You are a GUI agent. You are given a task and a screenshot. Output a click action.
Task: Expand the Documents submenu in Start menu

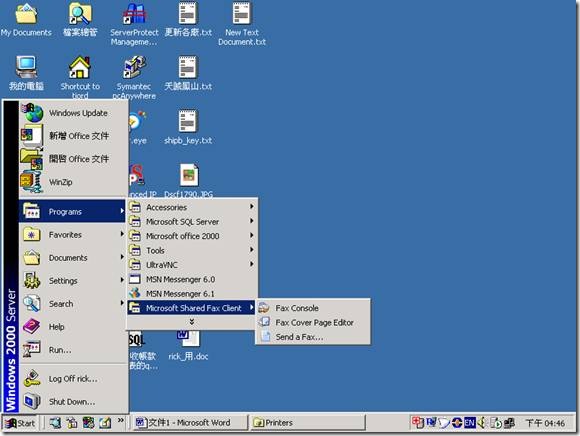[72, 257]
